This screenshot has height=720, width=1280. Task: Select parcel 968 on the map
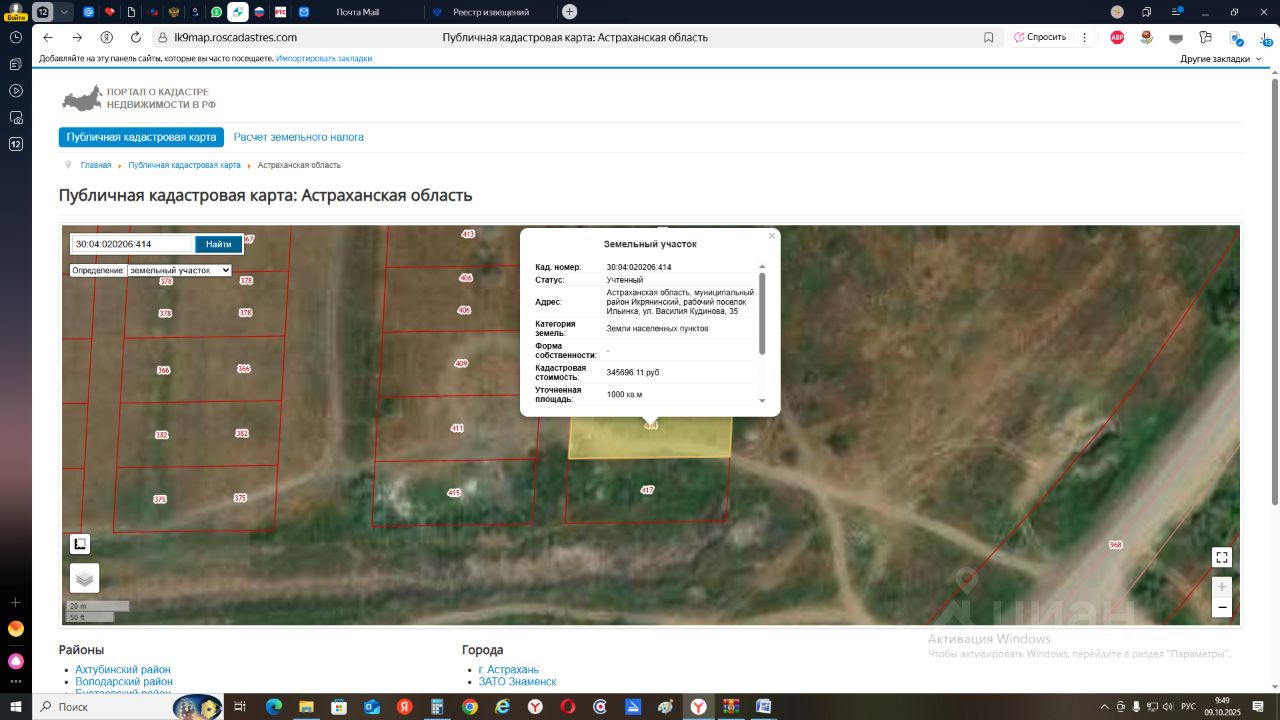1115,545
